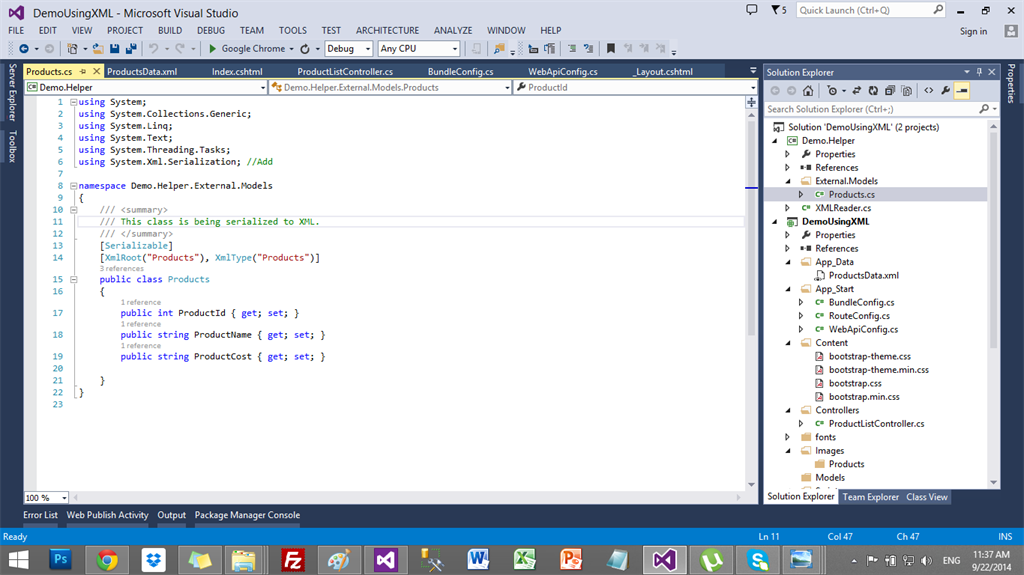Viewport: 1024px width, 575px height.
Task: Click the bookmark icon in the toolbar
Action: pos(610,48)
